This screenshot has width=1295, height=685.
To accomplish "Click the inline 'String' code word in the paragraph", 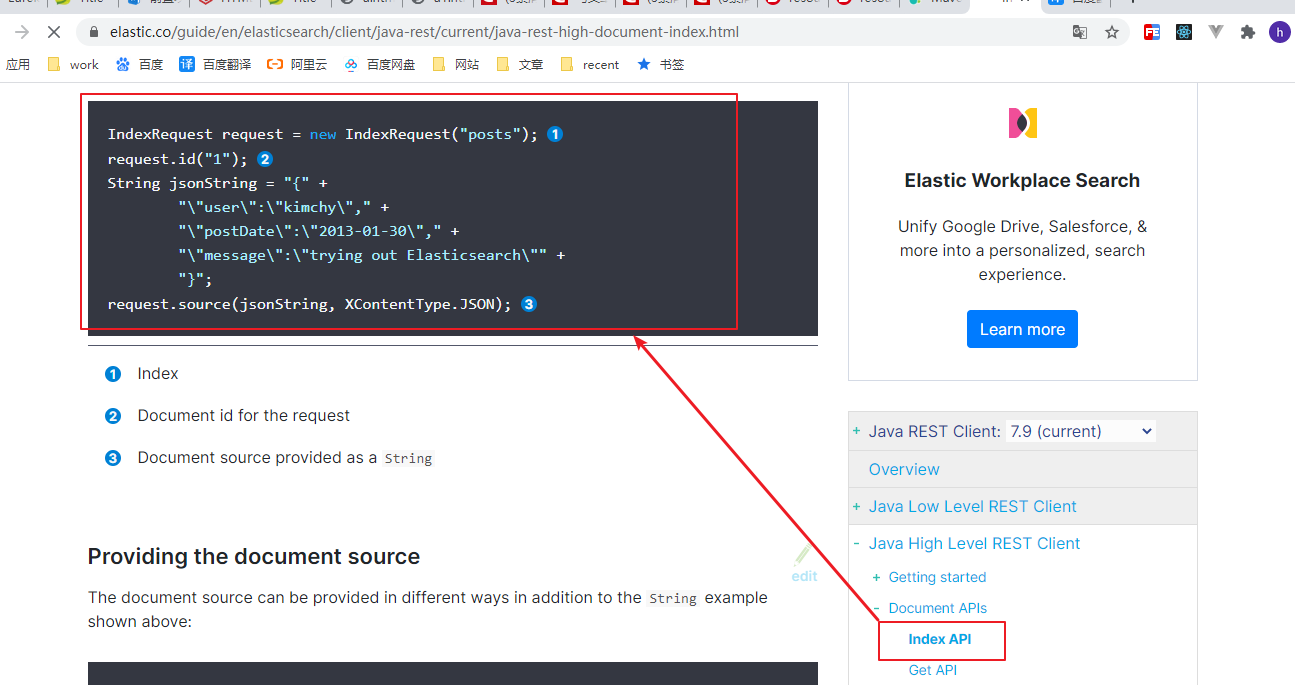I will (672, 598).
